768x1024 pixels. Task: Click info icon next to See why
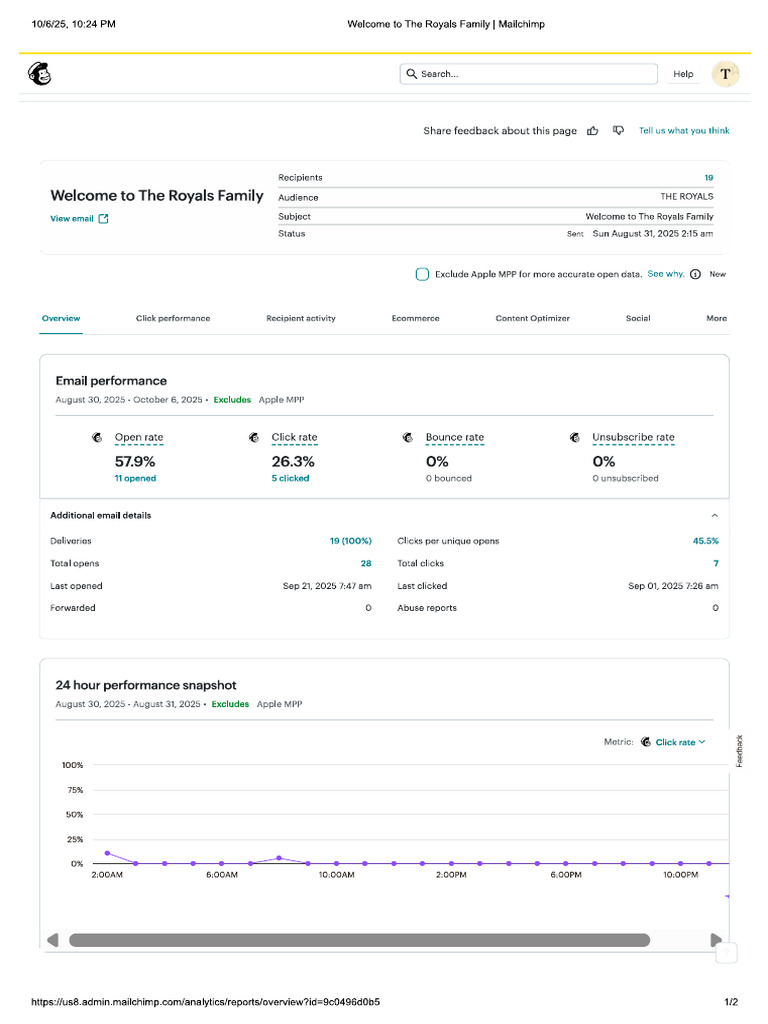[696, 274]
